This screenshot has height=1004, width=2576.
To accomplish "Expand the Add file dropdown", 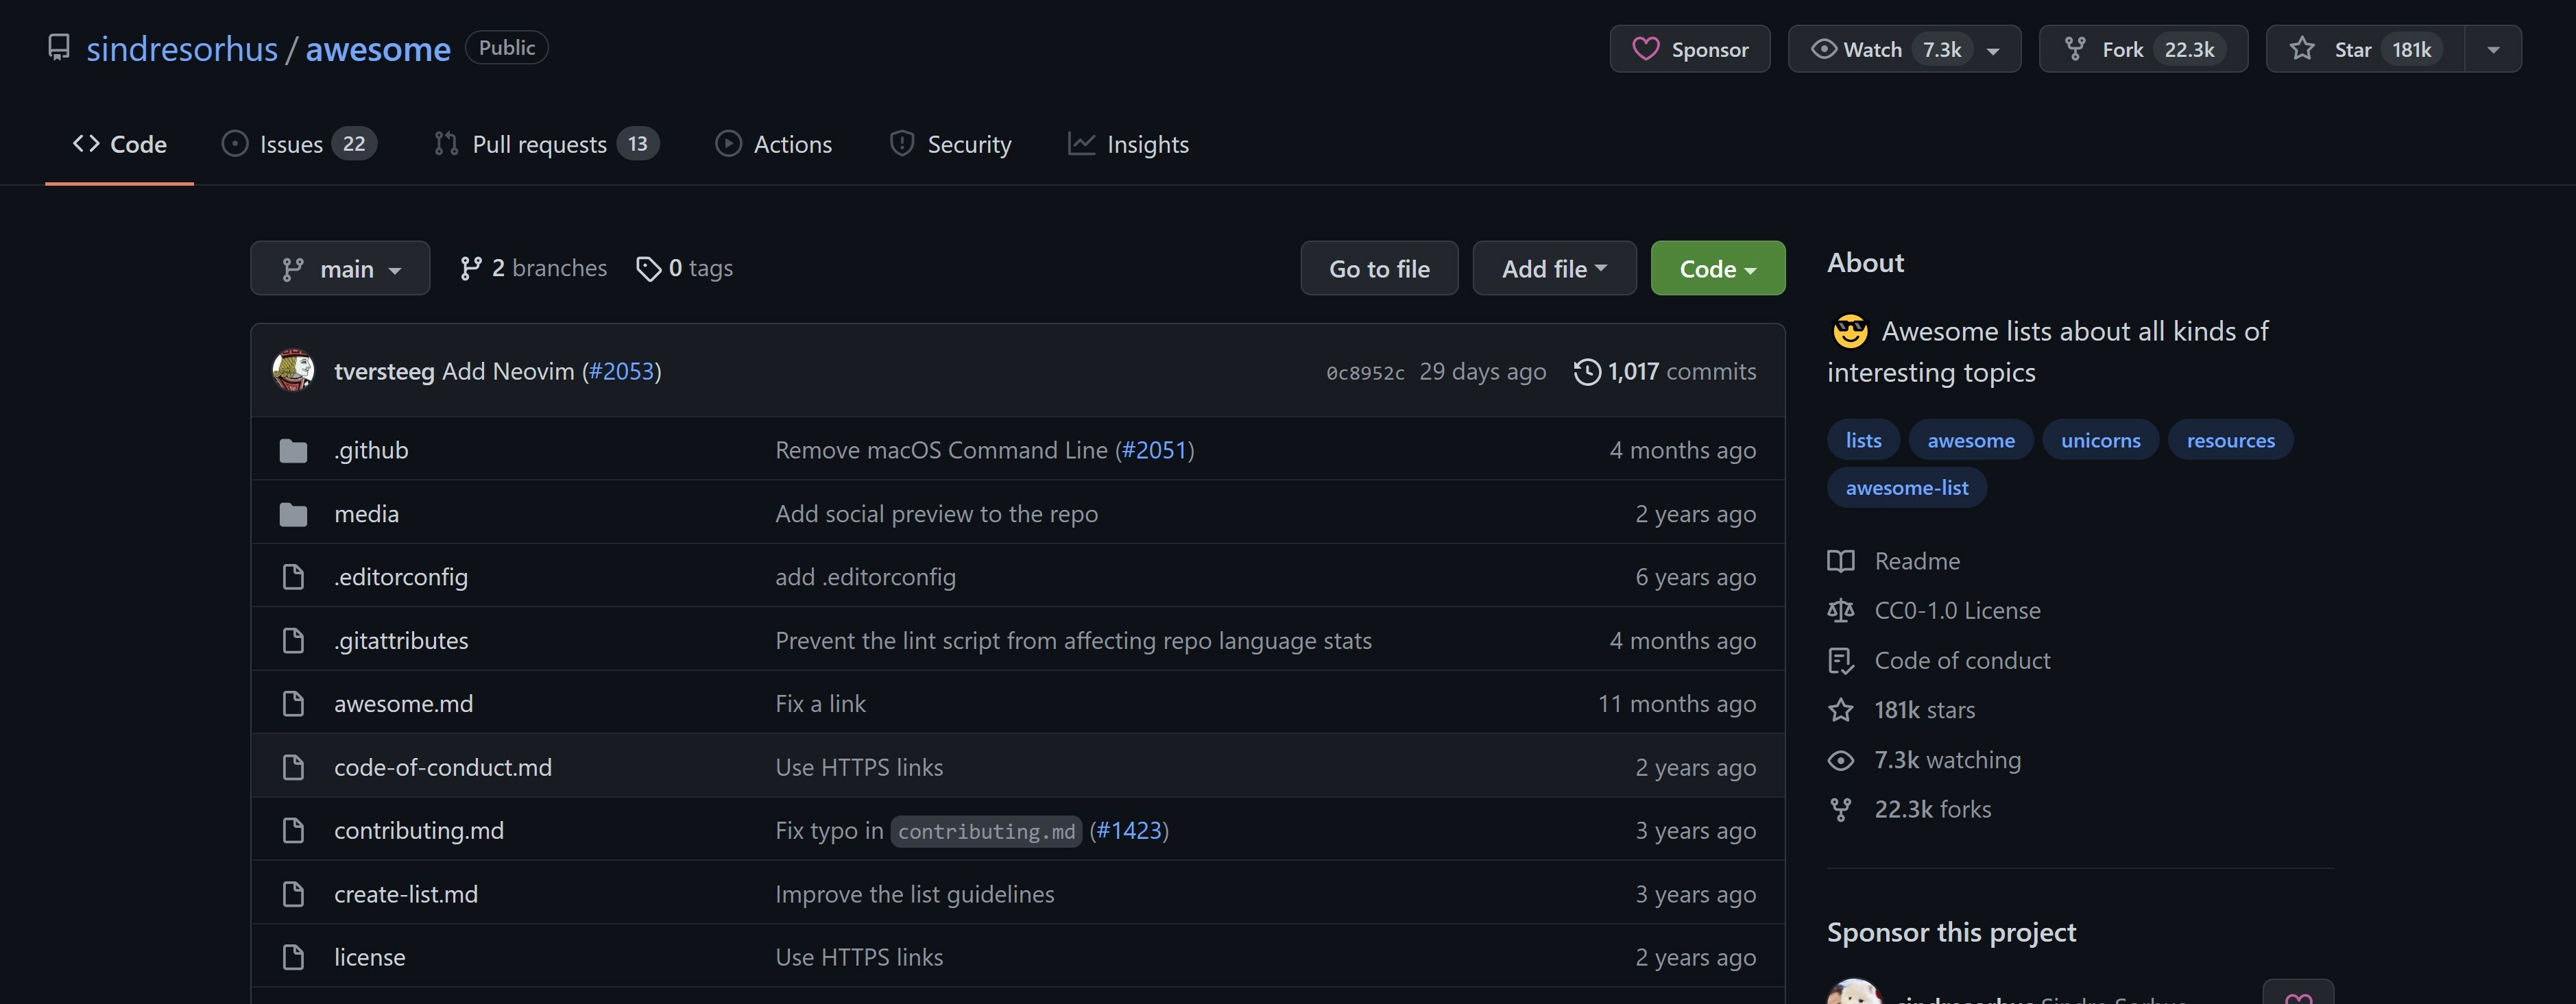I will (x=1554, y=268).
